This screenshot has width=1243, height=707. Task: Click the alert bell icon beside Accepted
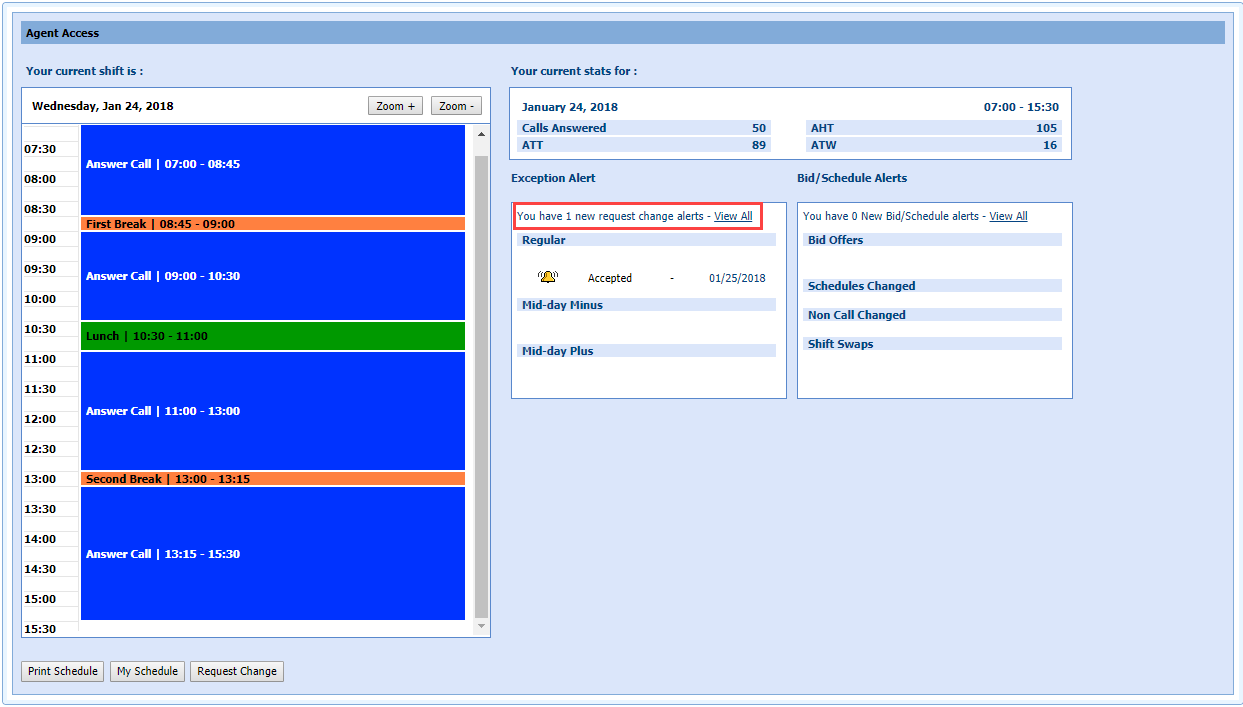coord(547,277)
